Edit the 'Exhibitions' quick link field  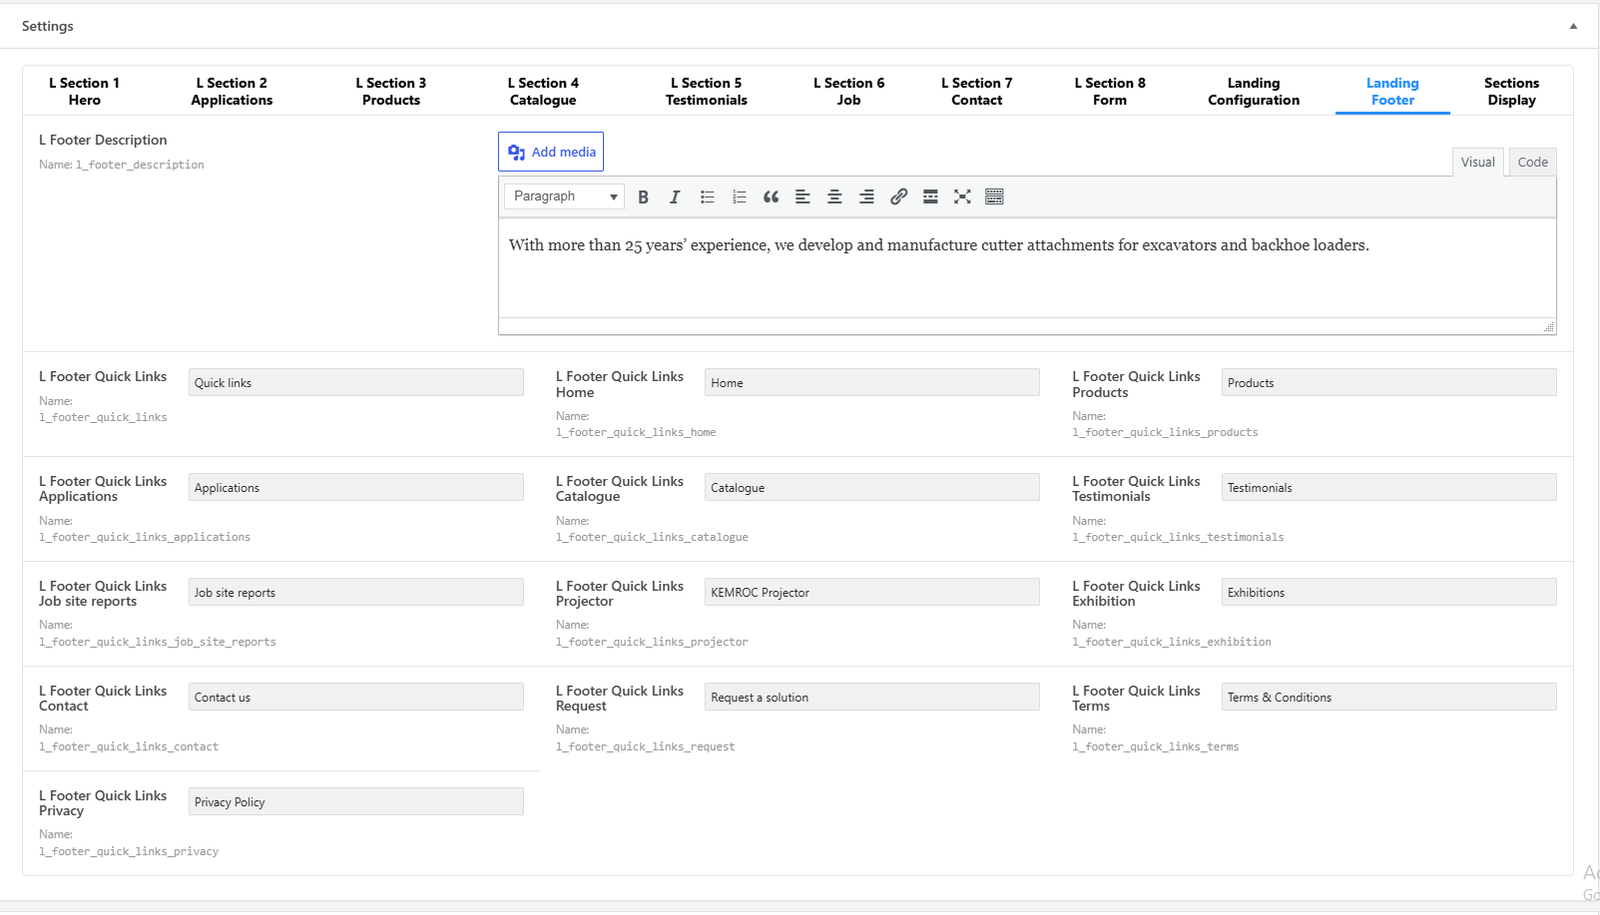click(x=1389, y=593)
